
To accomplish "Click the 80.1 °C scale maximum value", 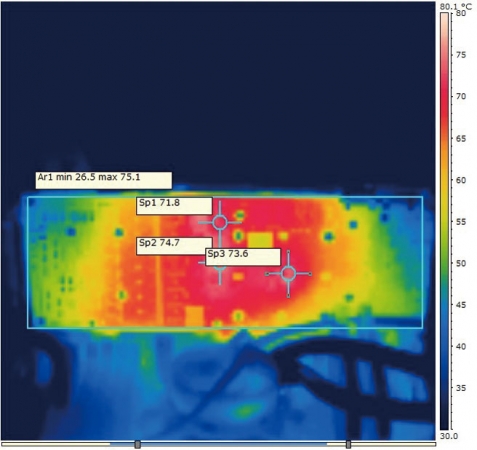I will click(x=456, y=7).
